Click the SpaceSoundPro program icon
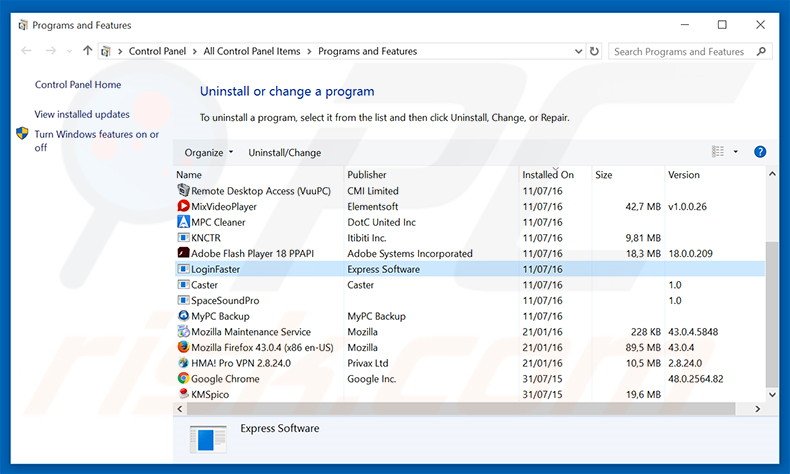The height and width of the screenshot is (474, 790). pos(183,300)
